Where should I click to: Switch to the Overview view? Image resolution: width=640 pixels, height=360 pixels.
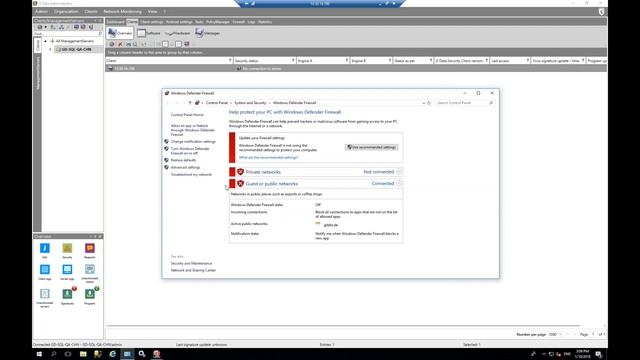120,33
